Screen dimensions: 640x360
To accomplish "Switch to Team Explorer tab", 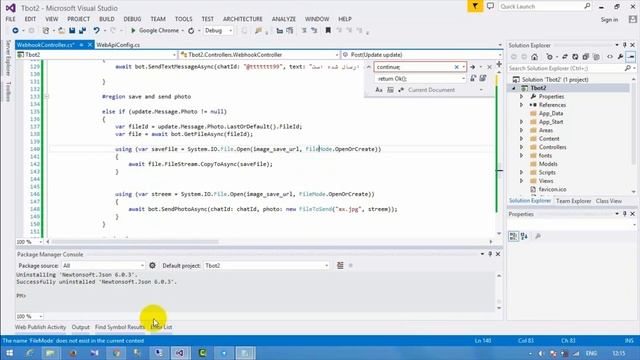I will pos(573,201).
